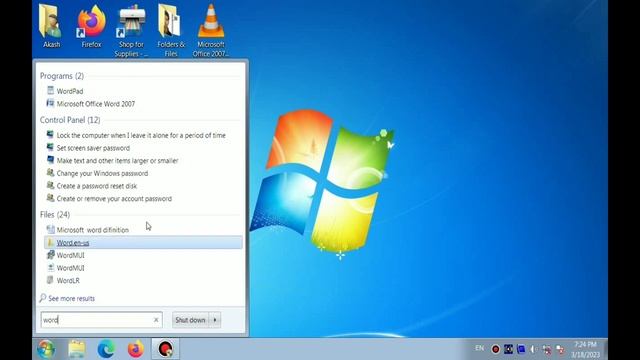Click the EN language indicator in tray
Viewport: 640px width, 360px height.
(x=479, y=348)
